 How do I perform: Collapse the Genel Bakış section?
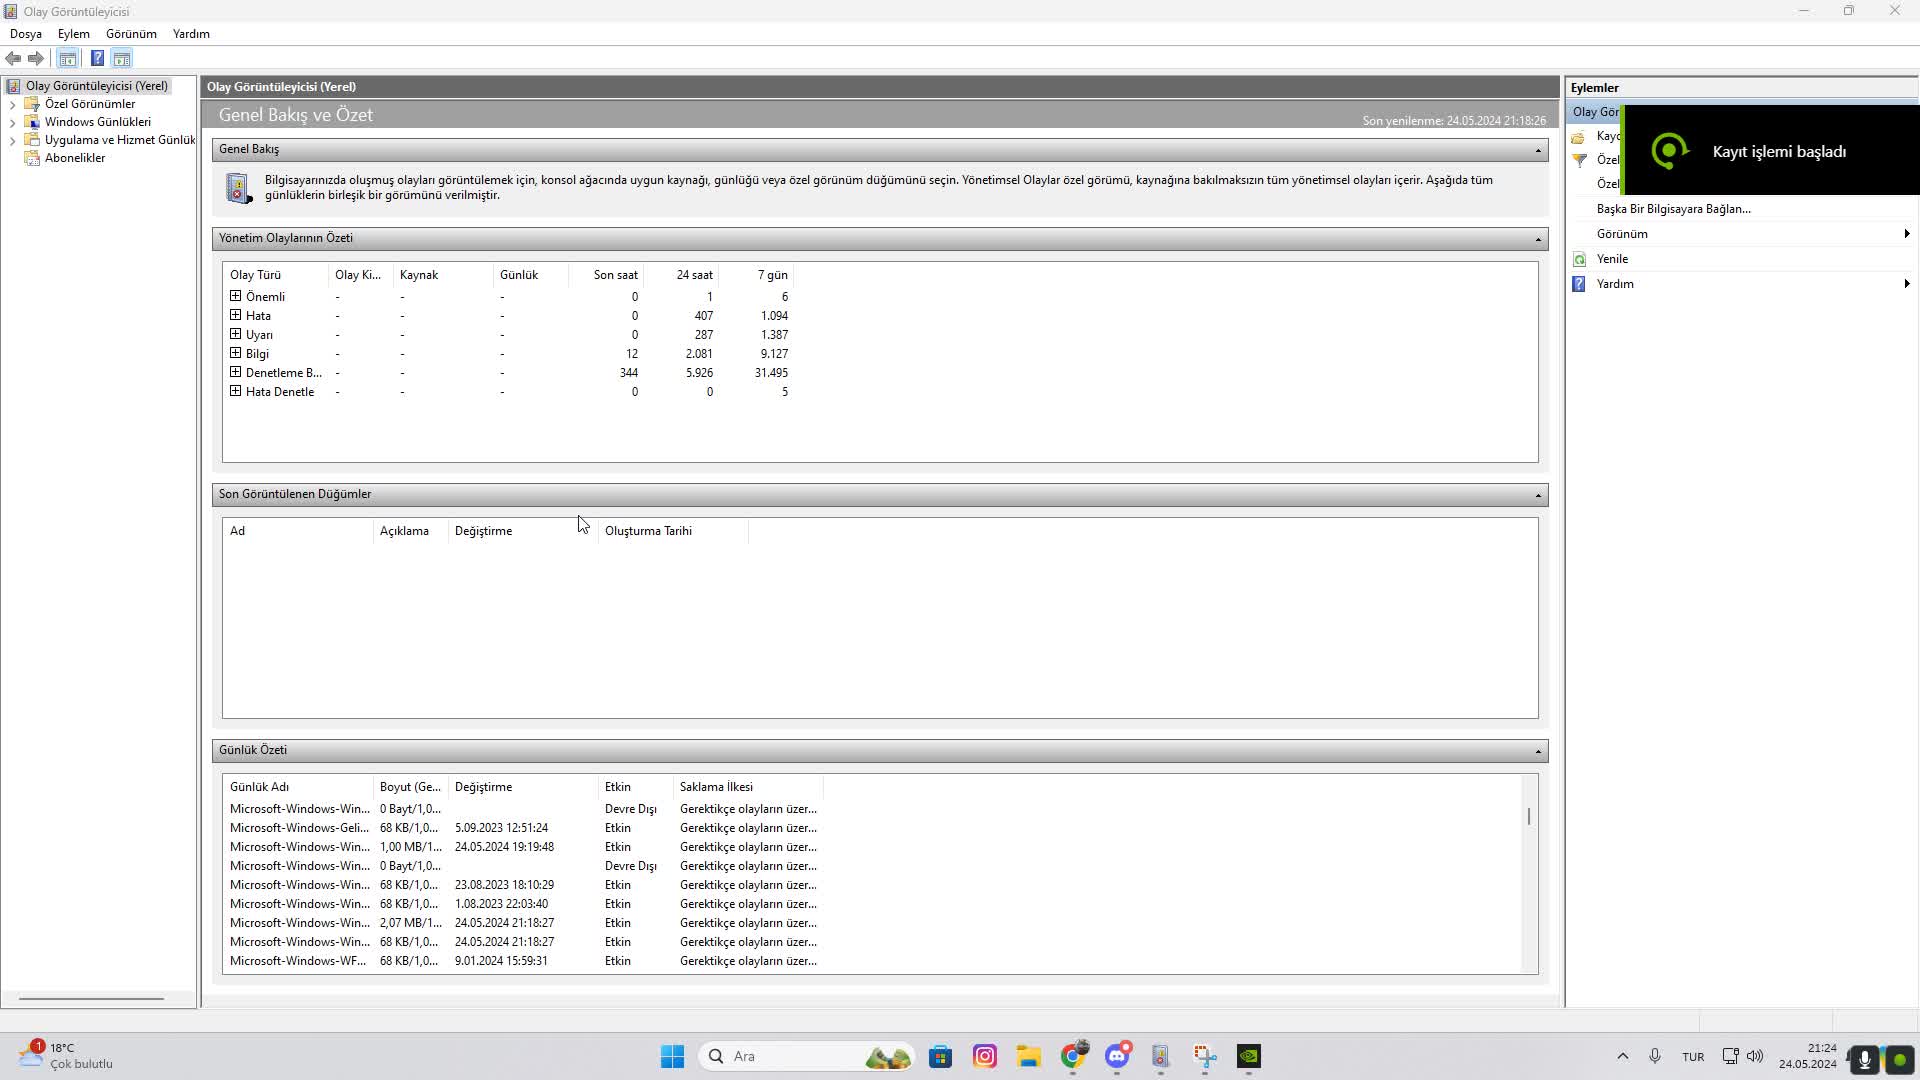pyautogui.click(x=1538, y=150)
